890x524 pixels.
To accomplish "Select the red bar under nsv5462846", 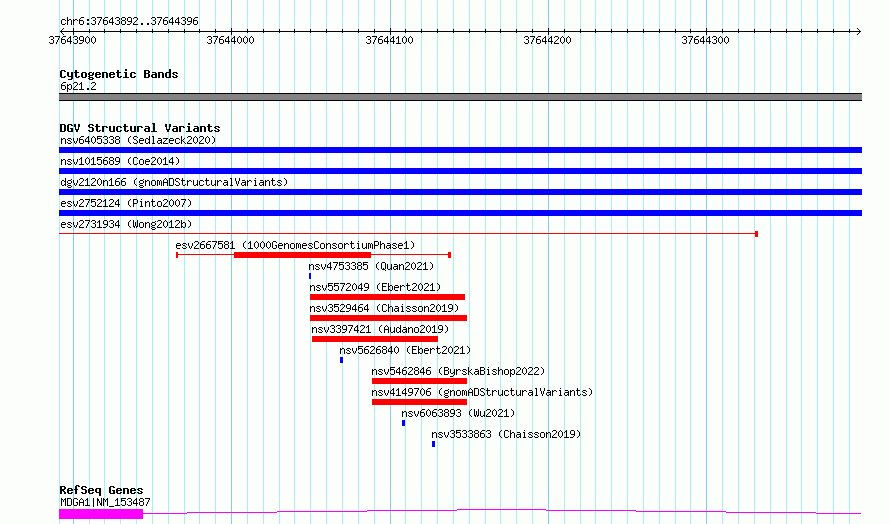I will click(419, 381).
